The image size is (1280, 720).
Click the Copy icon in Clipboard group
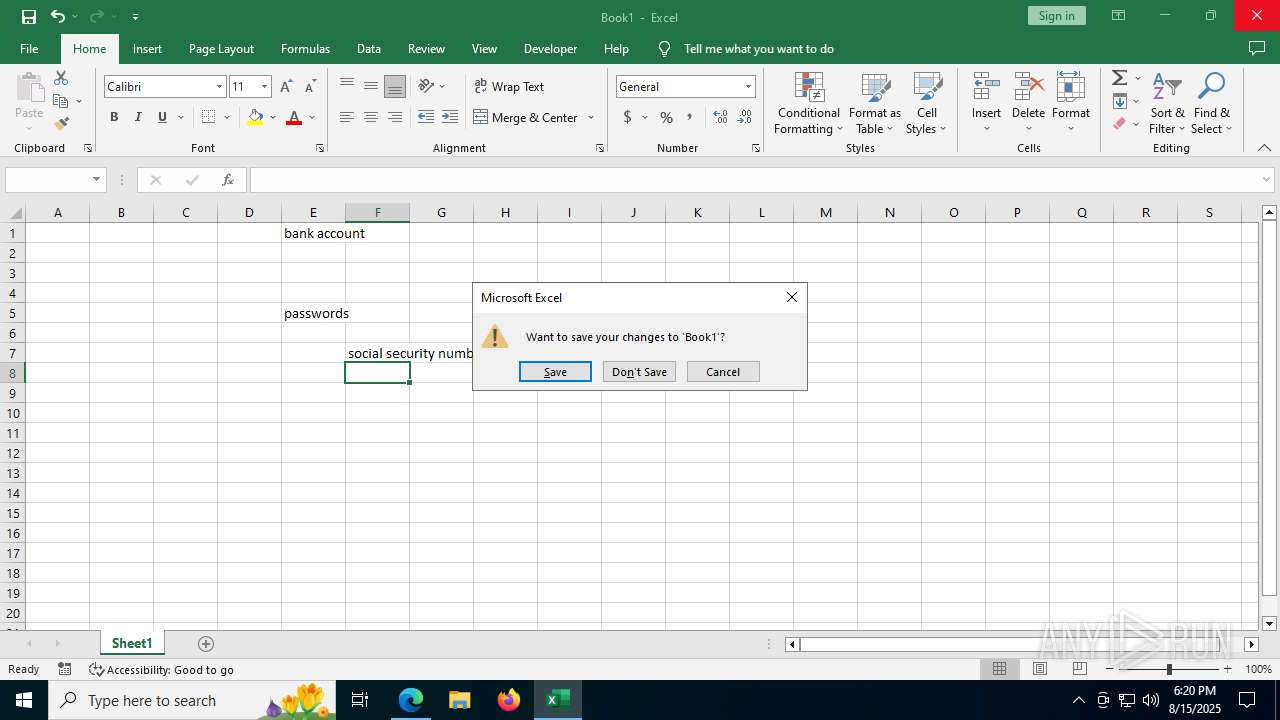[61, 101]
